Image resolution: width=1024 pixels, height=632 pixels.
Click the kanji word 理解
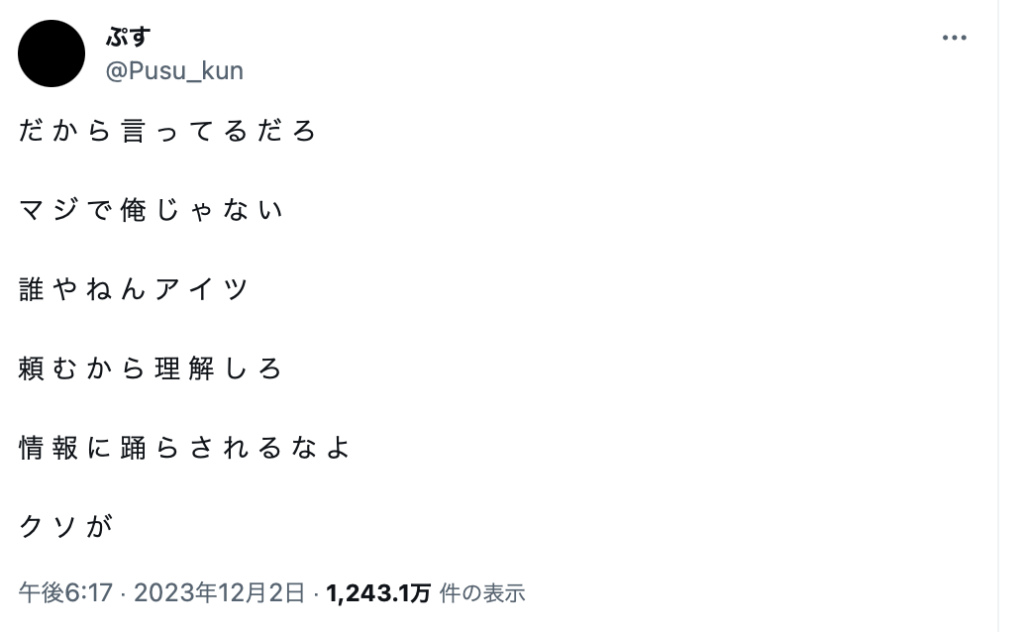tap(185, 368)
